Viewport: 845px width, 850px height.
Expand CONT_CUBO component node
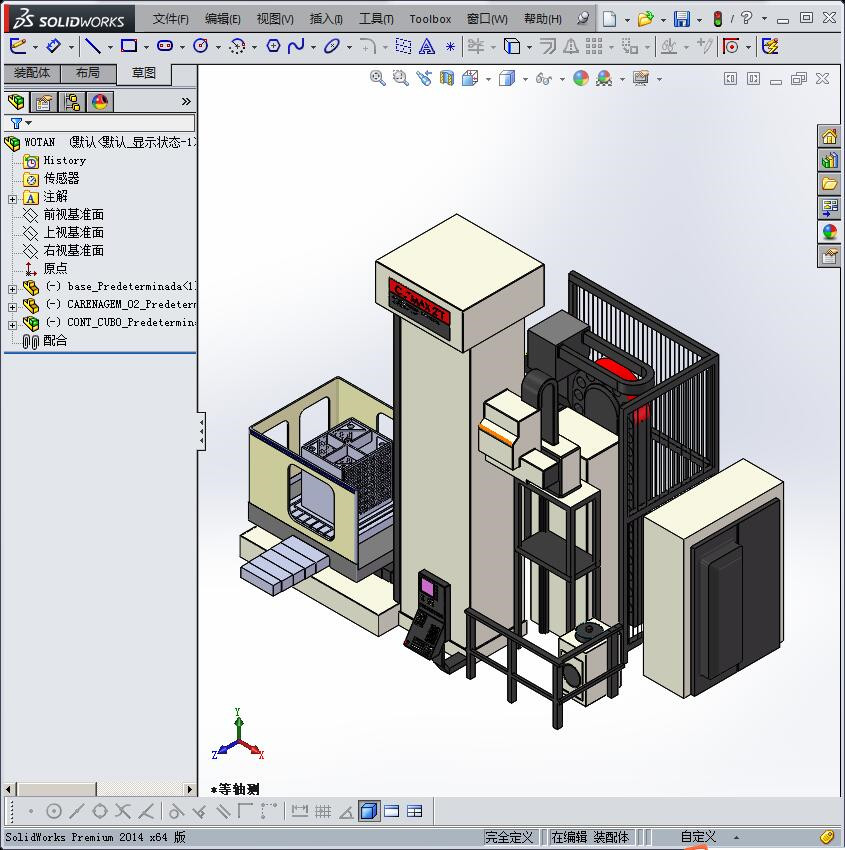pyautogui.click(x=12, y=325)
